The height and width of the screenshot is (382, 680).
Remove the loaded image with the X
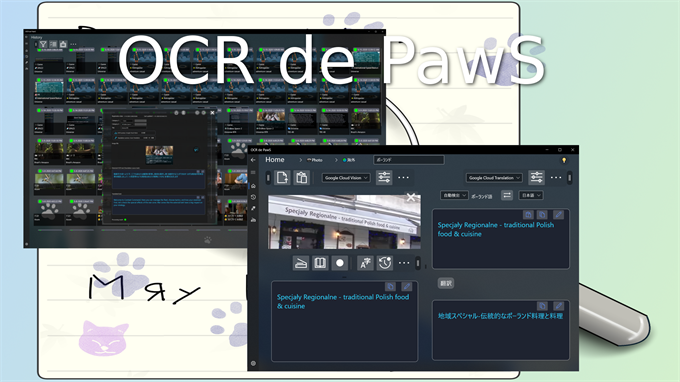(411, 198)
